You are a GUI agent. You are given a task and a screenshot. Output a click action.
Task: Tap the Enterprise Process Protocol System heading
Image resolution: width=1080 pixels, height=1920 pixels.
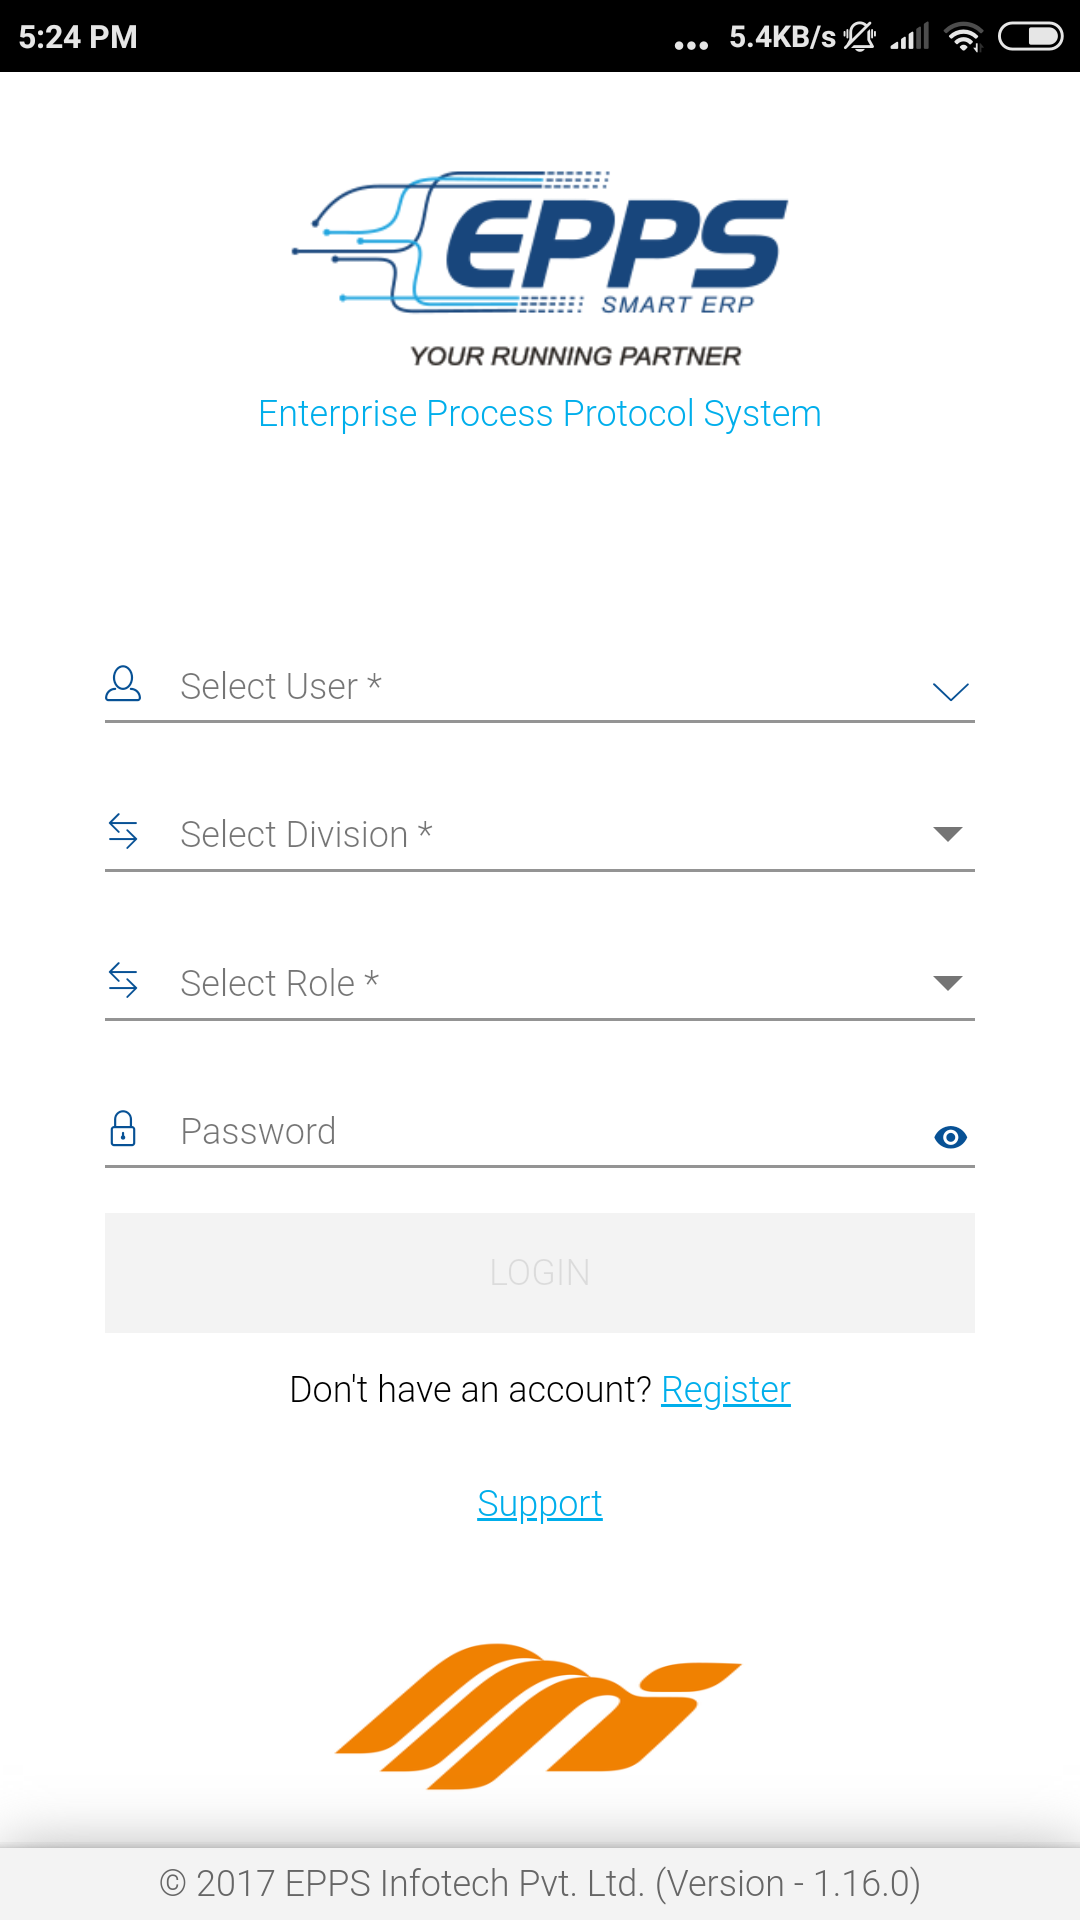(x=540, y=414)
